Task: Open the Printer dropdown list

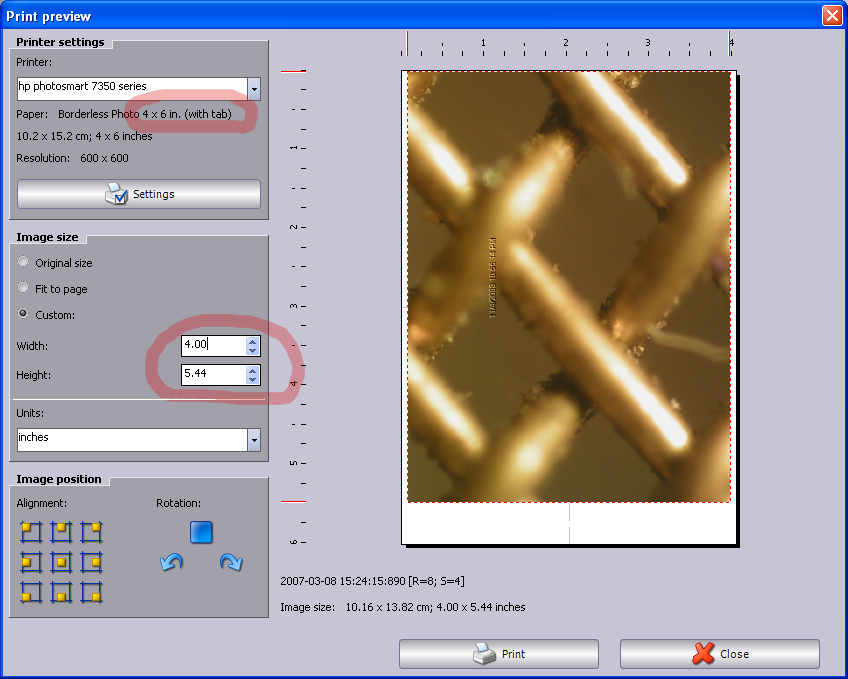Action: 254,89
